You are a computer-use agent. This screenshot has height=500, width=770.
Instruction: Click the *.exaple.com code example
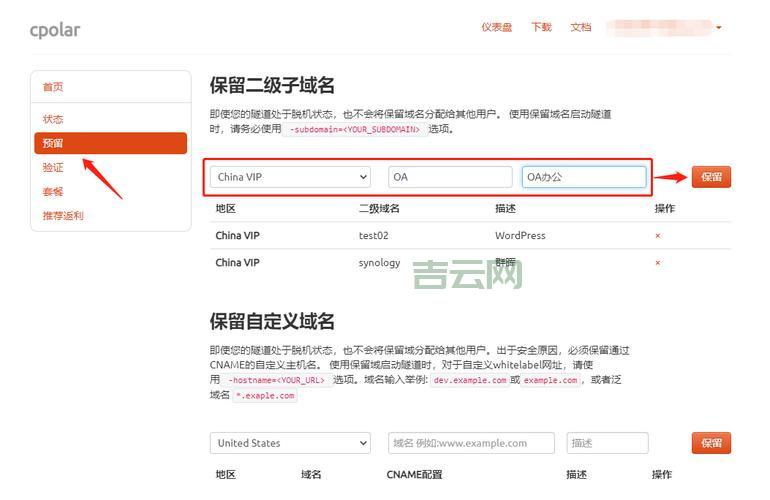click(265, 395)
